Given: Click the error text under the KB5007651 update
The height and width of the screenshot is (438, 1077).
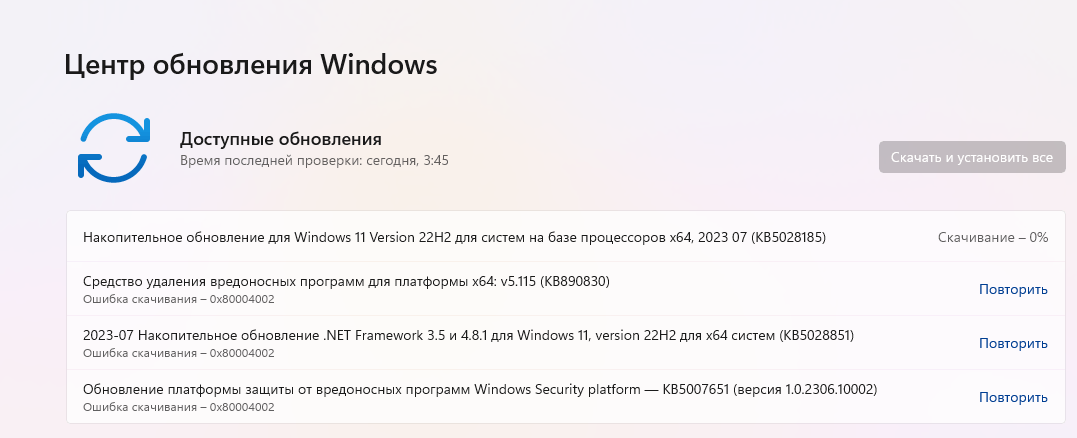Looking at the screenshot, I should pos(179,407).
